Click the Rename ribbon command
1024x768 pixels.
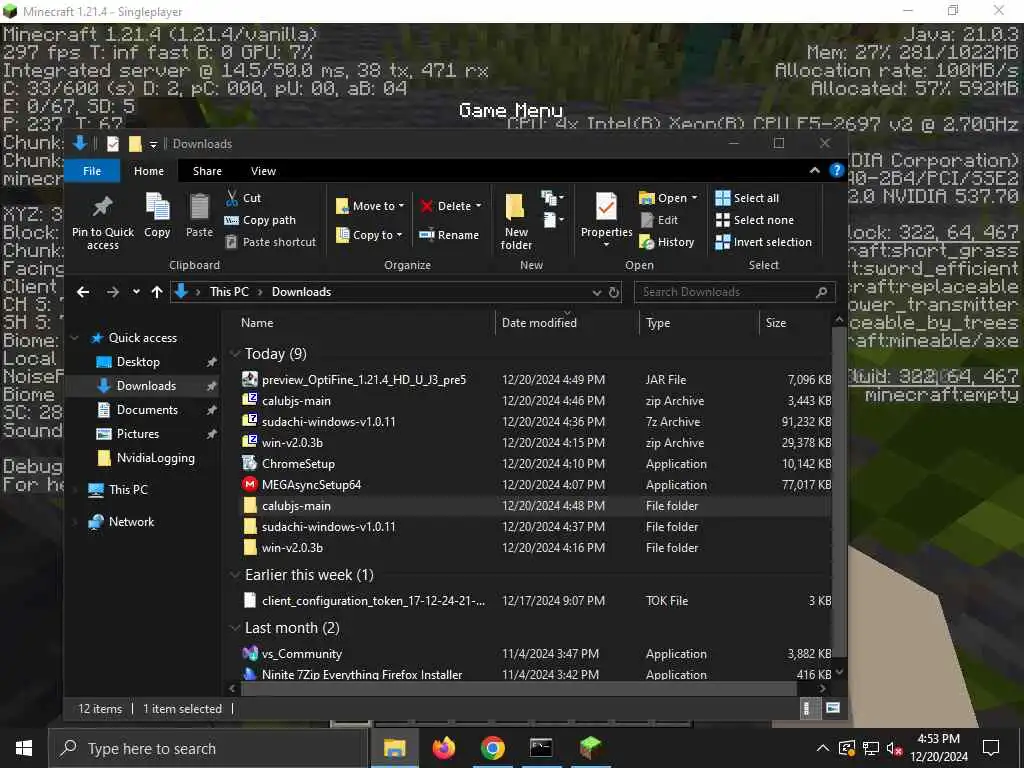449,234
